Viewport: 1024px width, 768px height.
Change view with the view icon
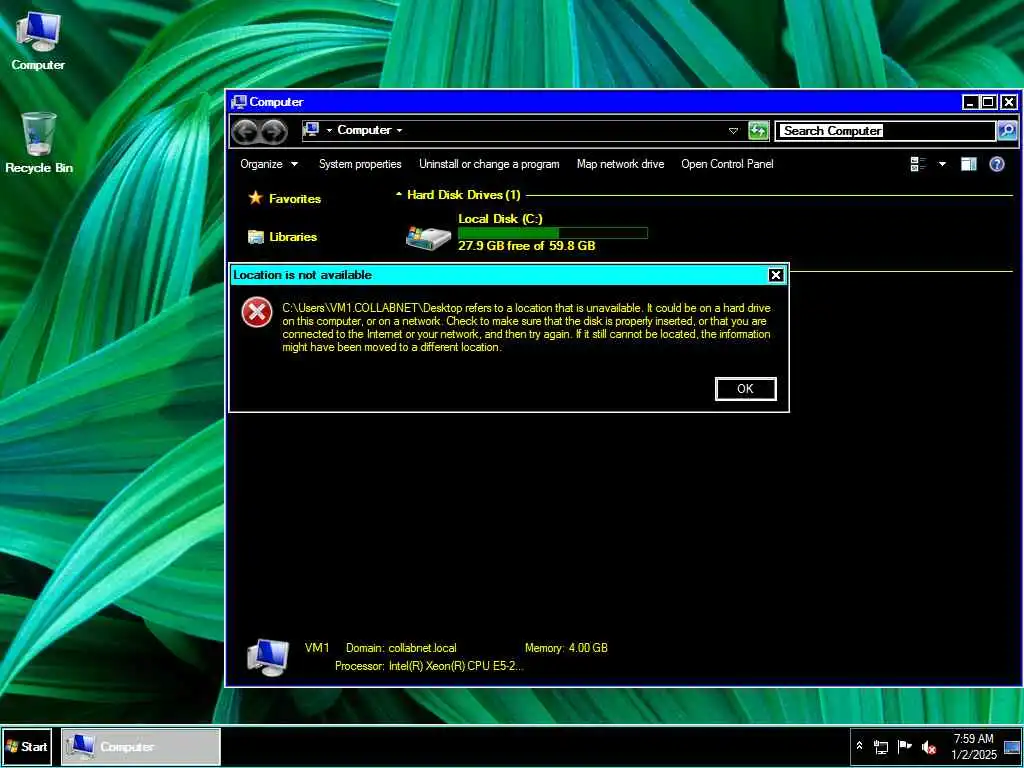pyautogui.click(x=918, y=164)
